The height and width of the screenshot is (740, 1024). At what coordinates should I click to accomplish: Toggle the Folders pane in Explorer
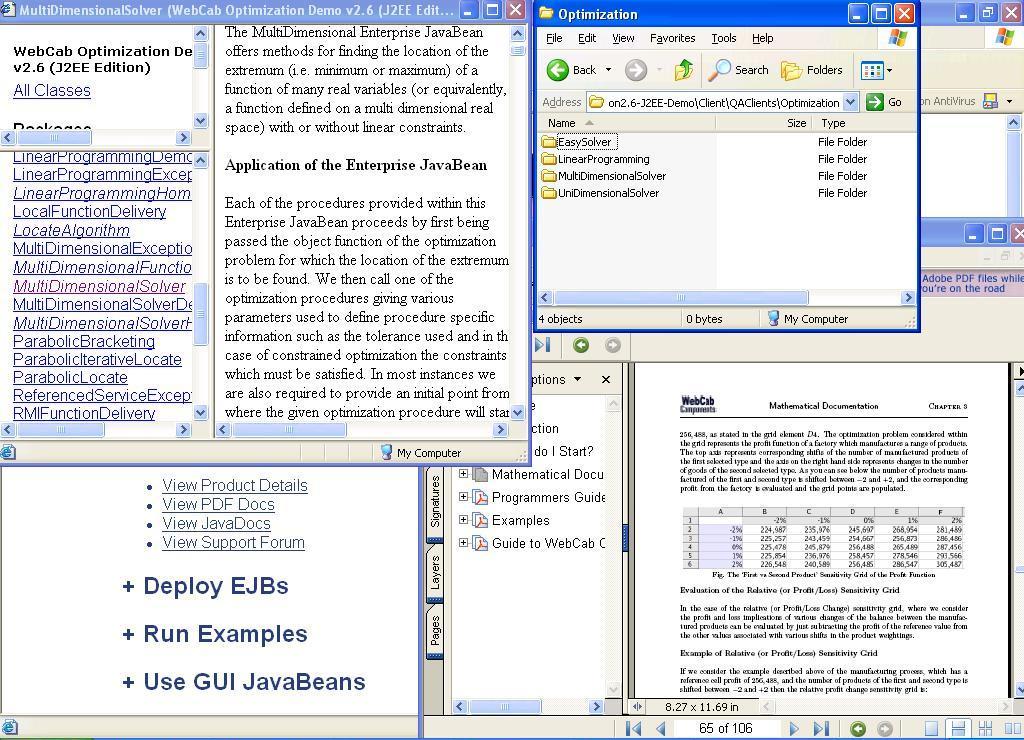point(812,70)
